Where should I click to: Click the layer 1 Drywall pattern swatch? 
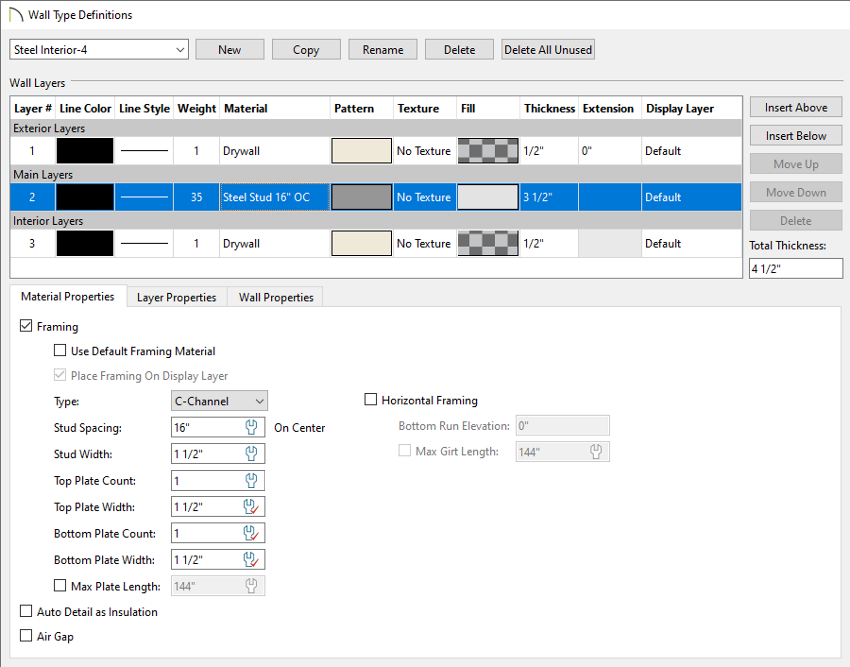coord(362,151)
